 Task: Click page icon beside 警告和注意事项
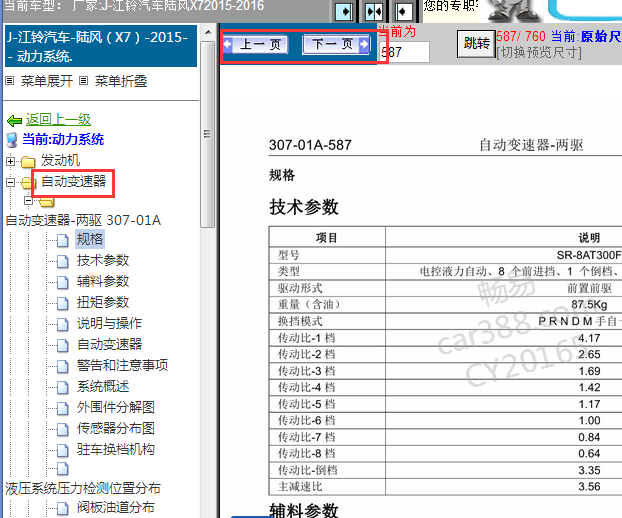coord(62,366)
